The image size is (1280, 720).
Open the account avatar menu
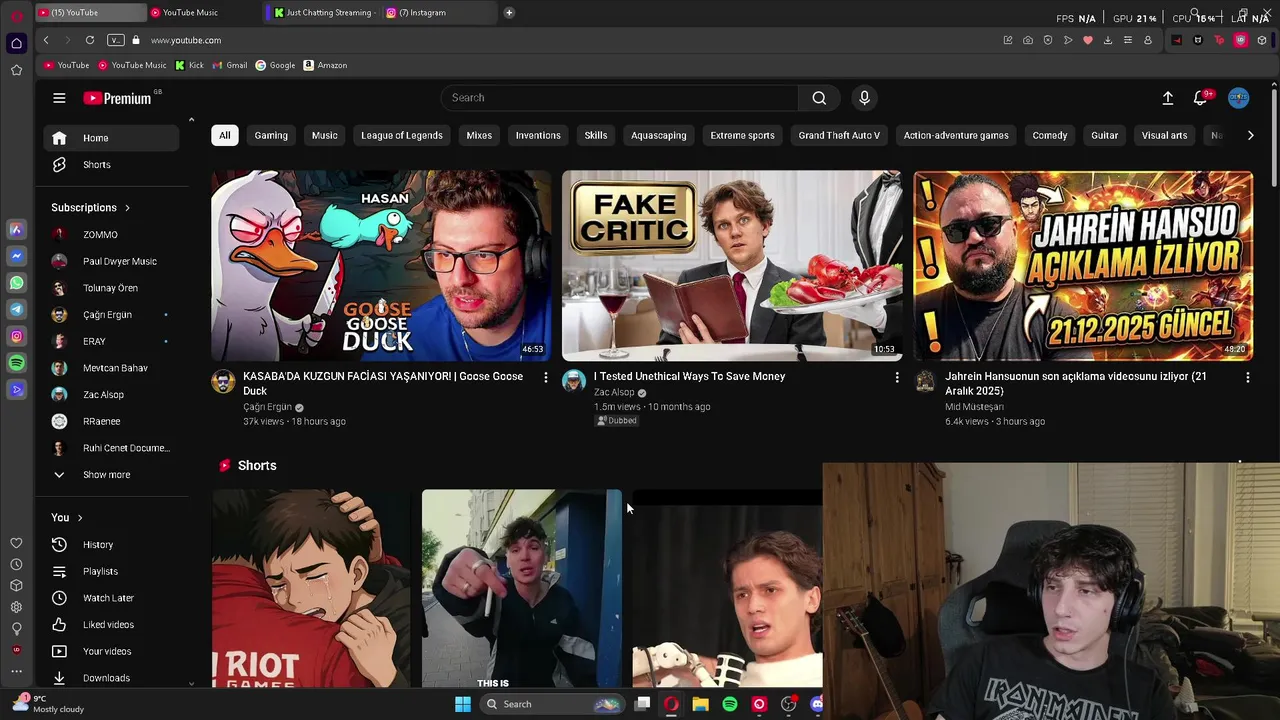(1239, 98)
